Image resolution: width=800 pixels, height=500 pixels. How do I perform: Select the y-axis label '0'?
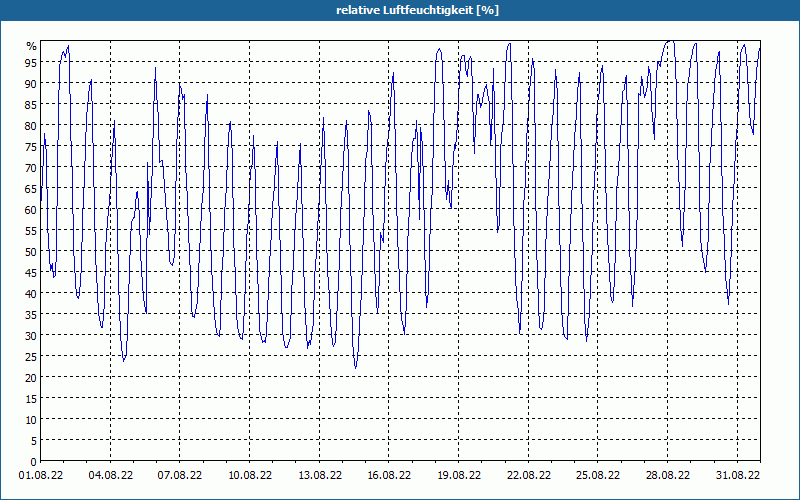point(34,462)
